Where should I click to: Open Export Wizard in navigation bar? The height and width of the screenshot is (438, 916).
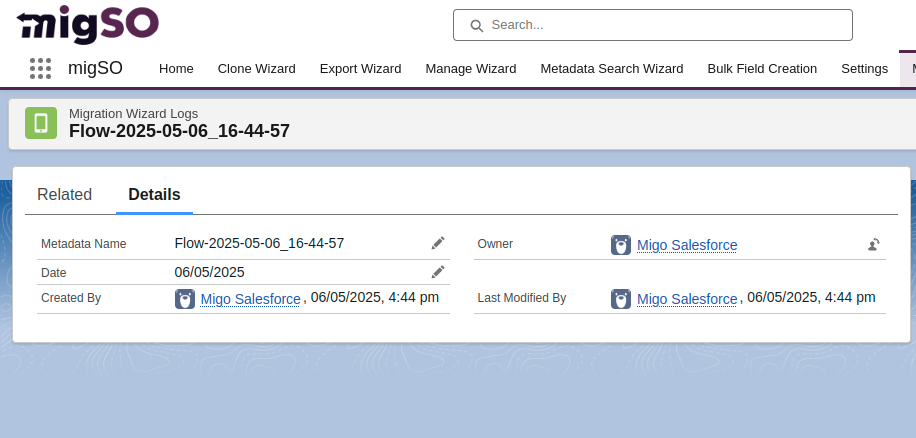360,69
